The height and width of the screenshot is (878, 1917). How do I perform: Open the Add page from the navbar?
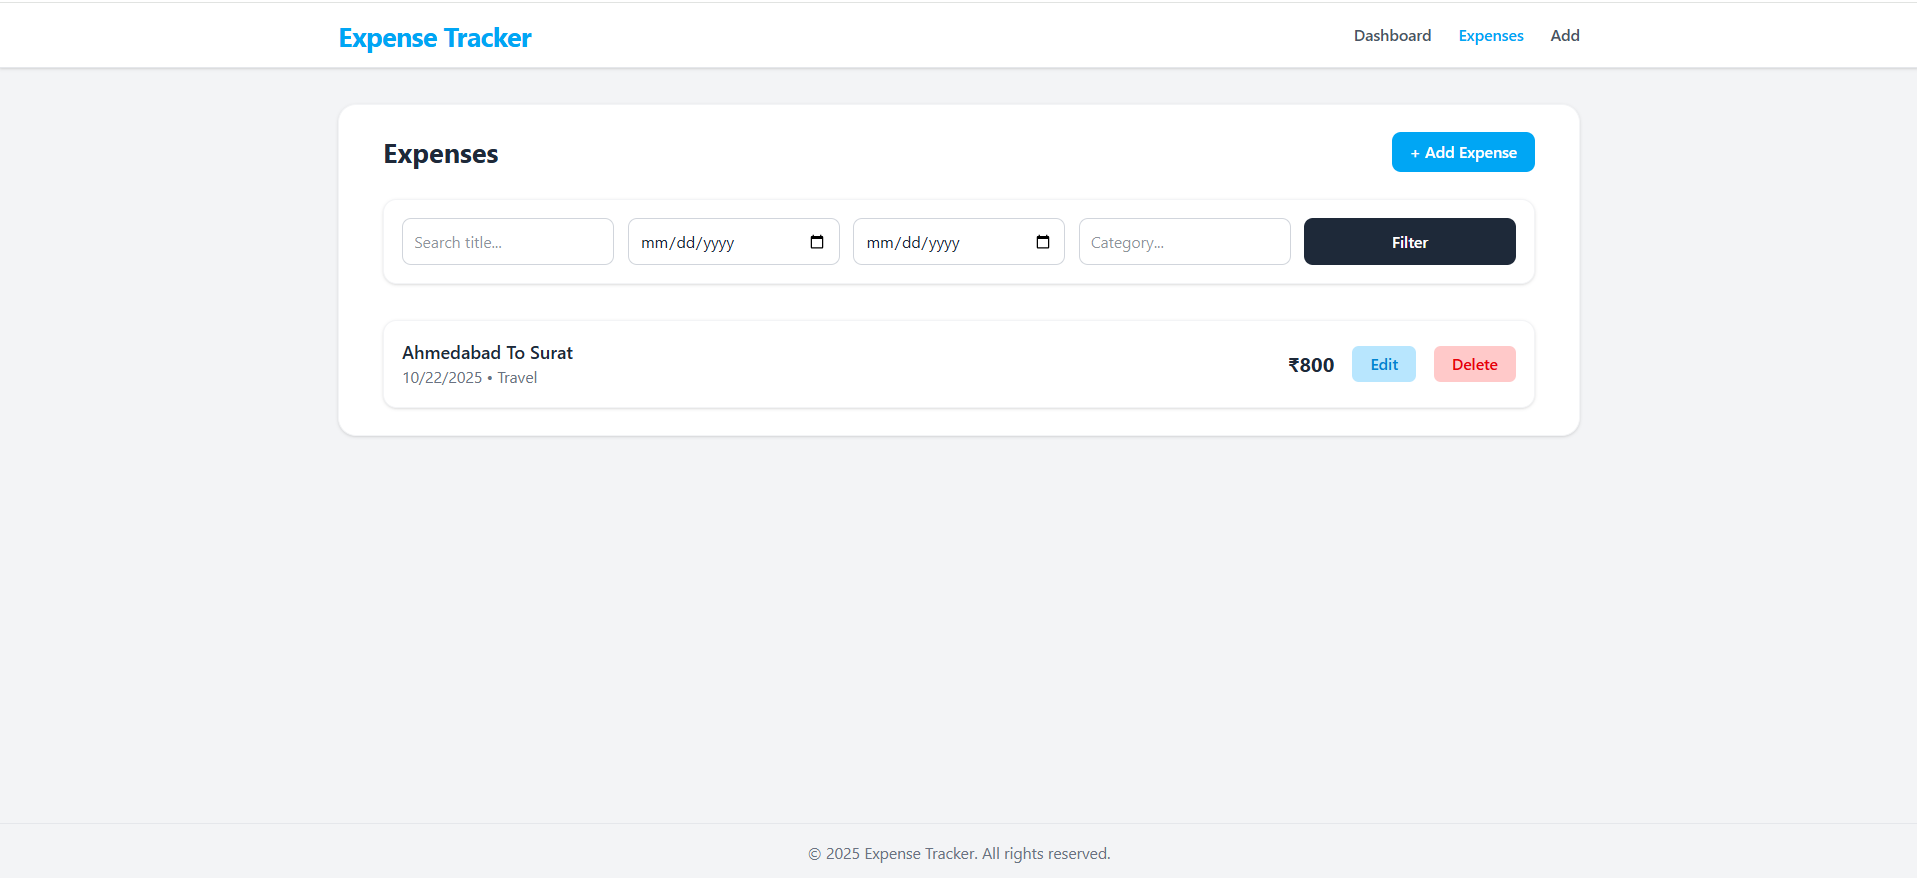pyautogui.click(x=1564, y=36)
